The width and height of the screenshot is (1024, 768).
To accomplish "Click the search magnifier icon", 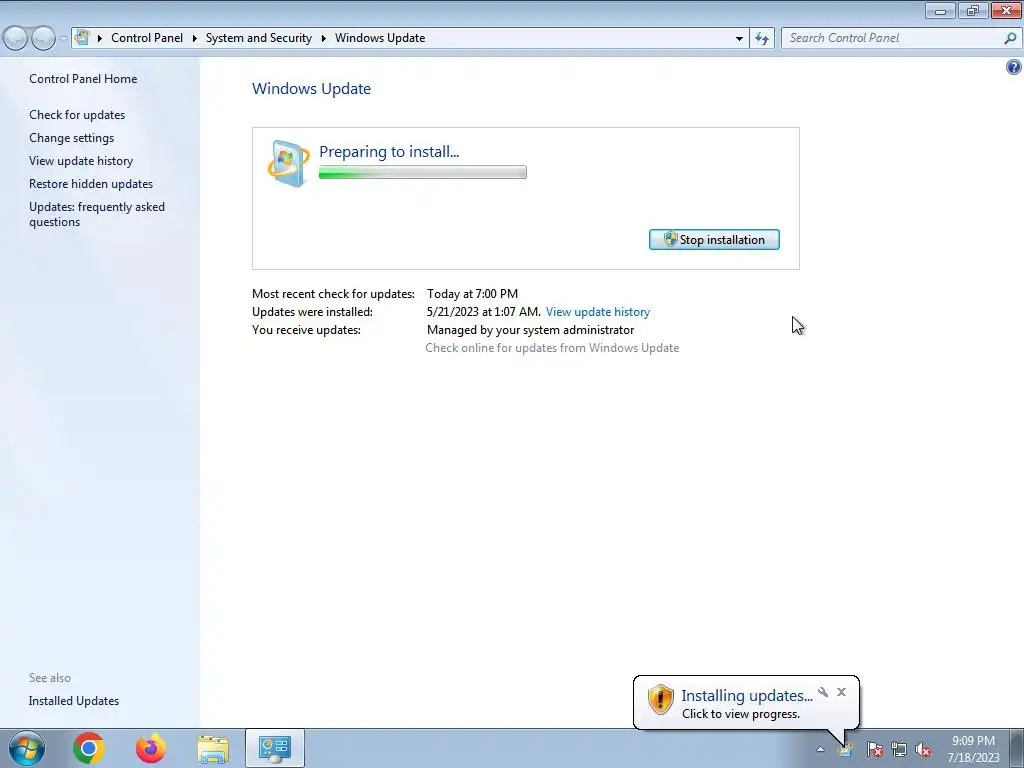I will [x=1010, y=39].
